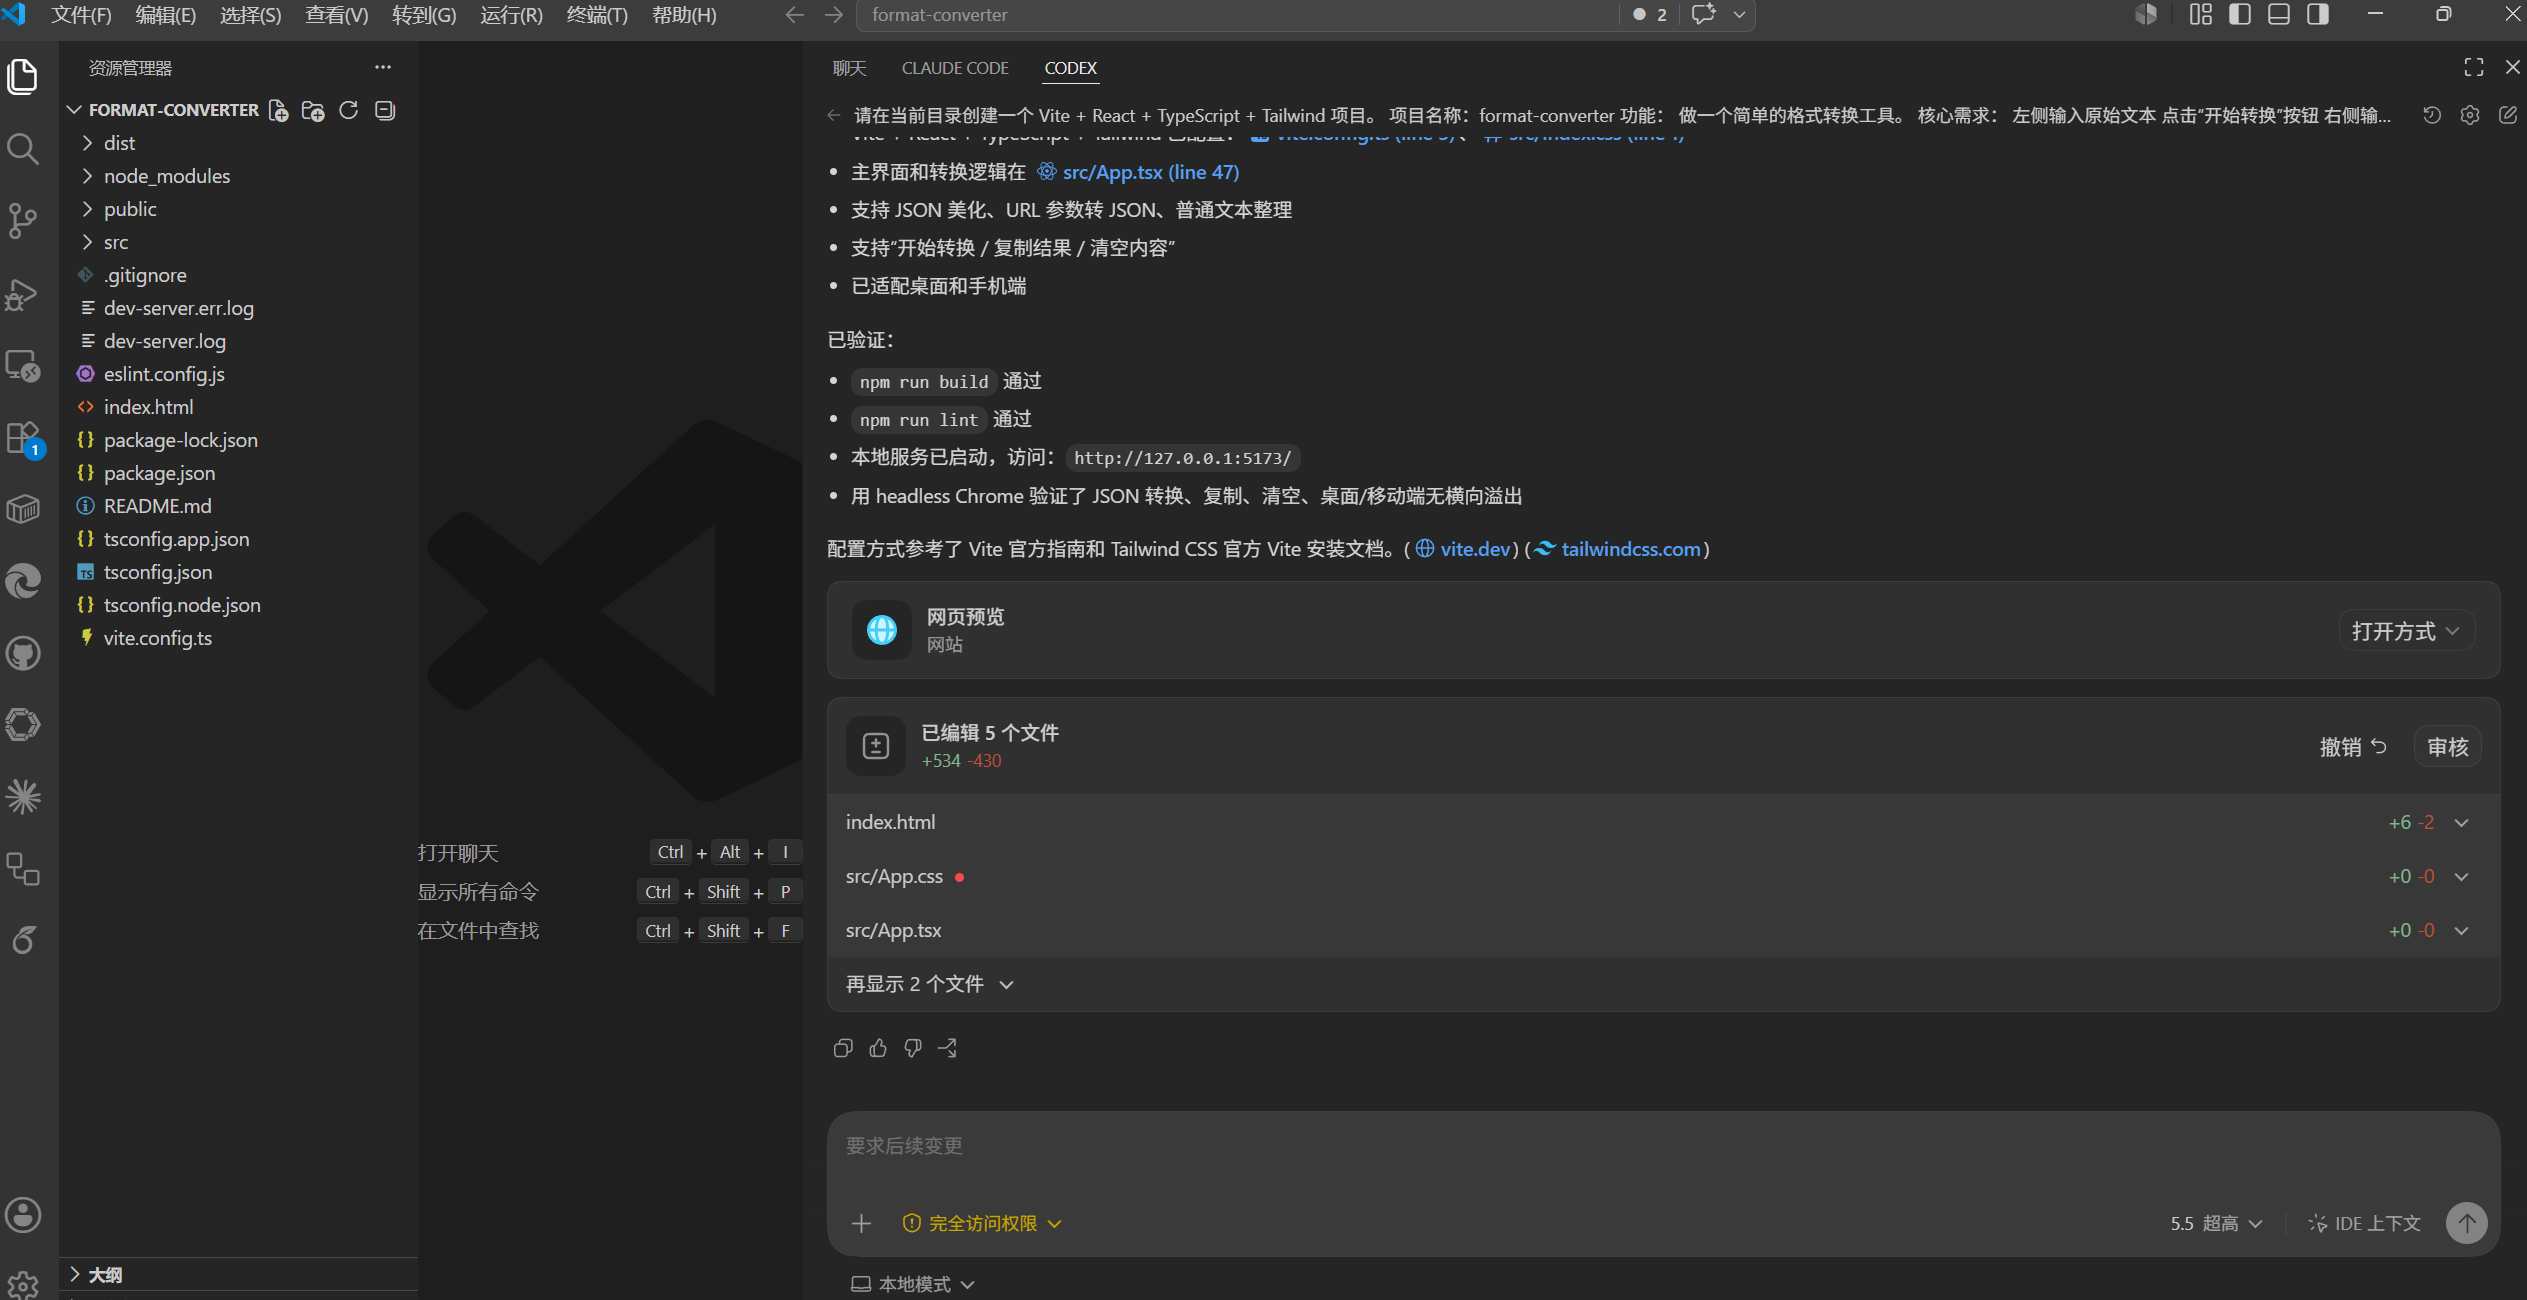The image size is (2527, 1300).
Task: Expand the dist folder
Action: click(x=238, y=143)
